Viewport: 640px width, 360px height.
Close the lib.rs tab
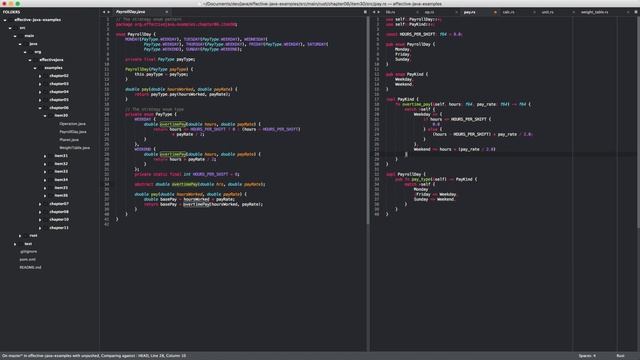[417, 12]
